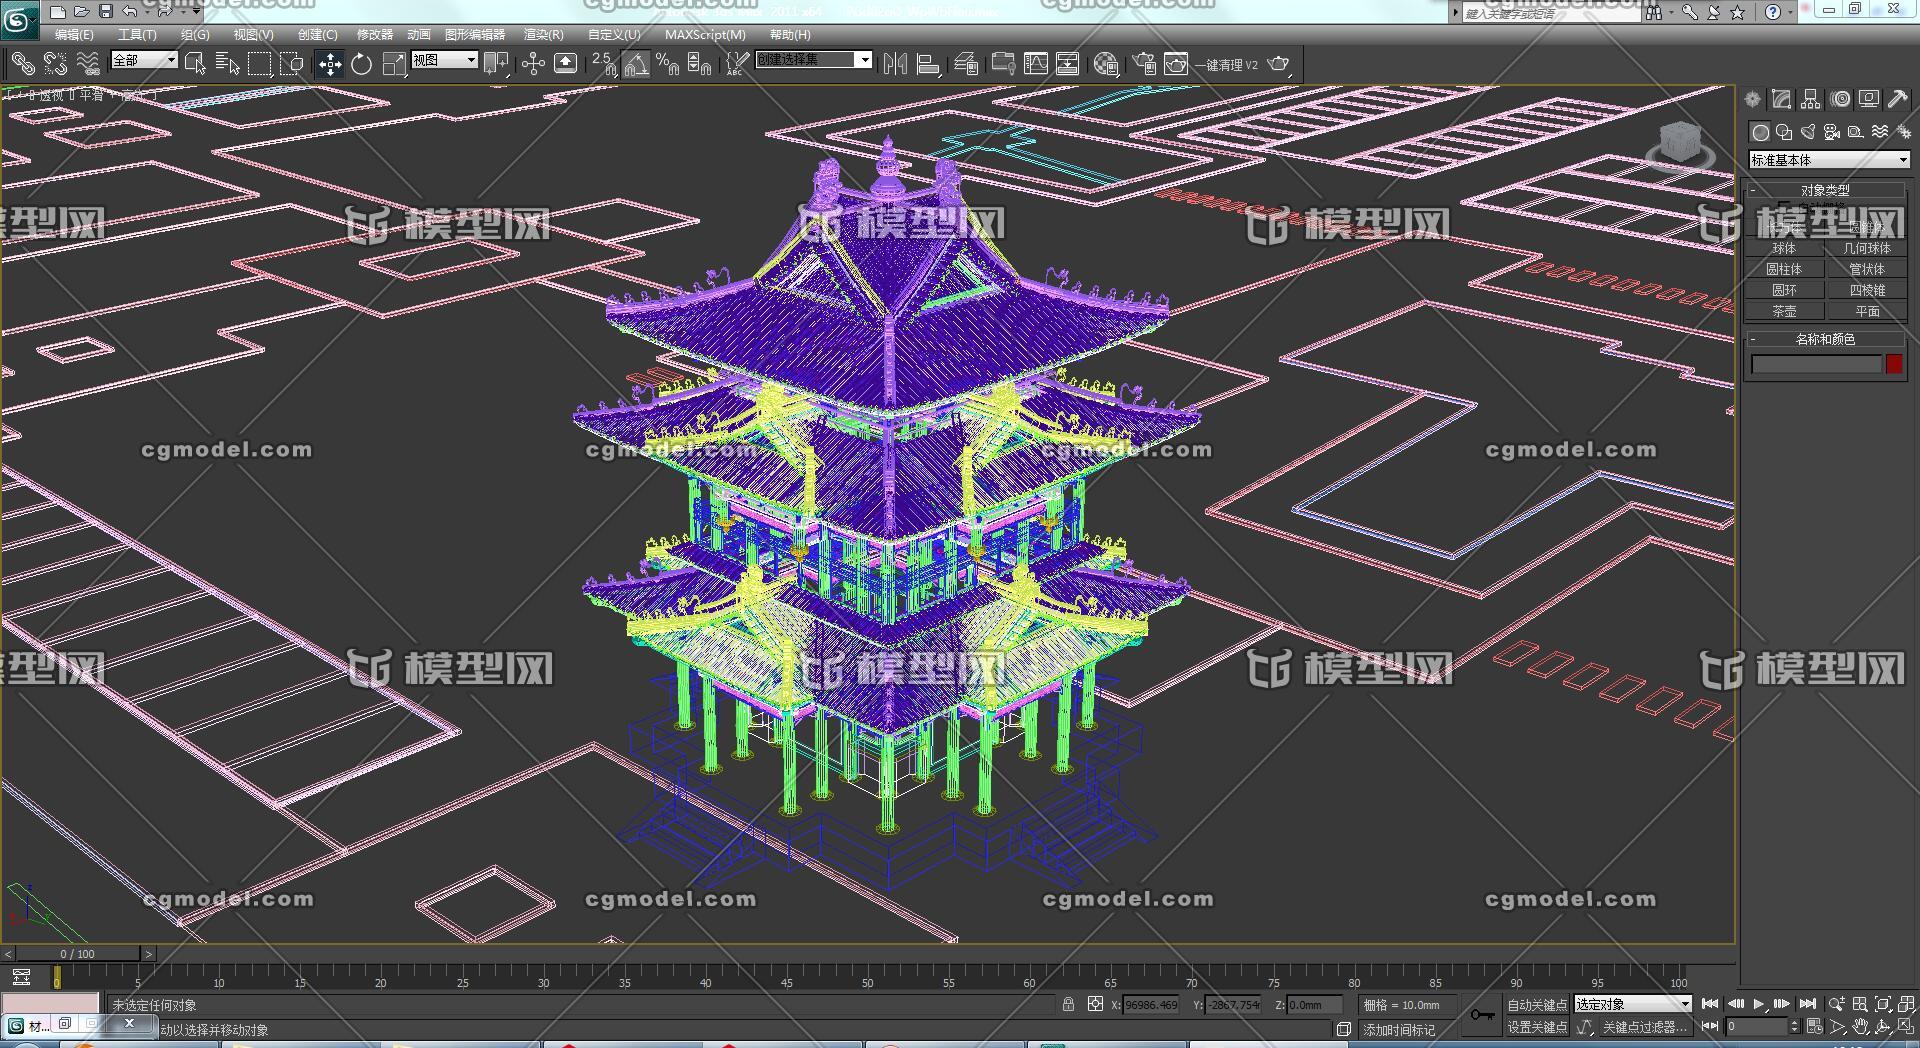
Task: Switch to the Modify command panel tab
Action: click(1781, 99)
